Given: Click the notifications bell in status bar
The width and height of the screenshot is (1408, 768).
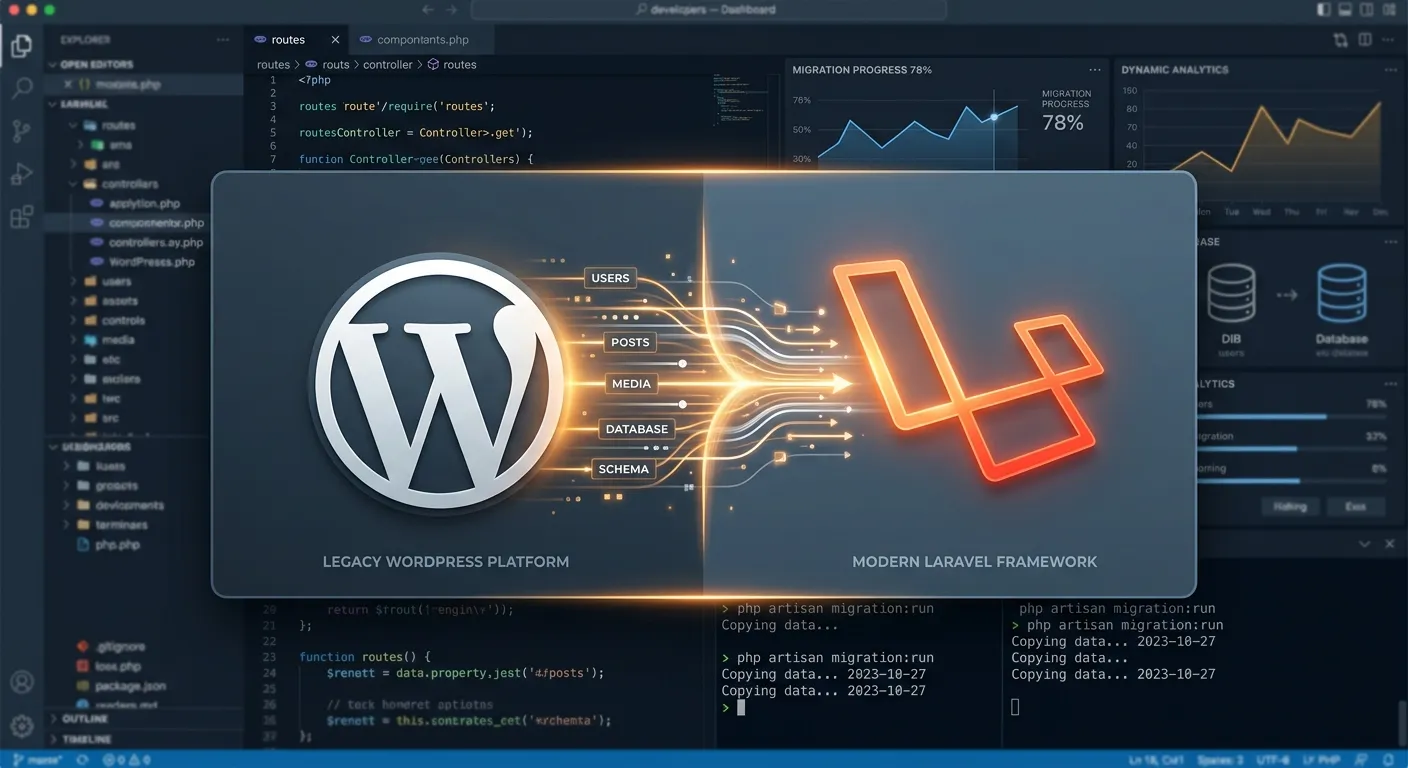Looking at the screenshot, I should coord(1389,759).
